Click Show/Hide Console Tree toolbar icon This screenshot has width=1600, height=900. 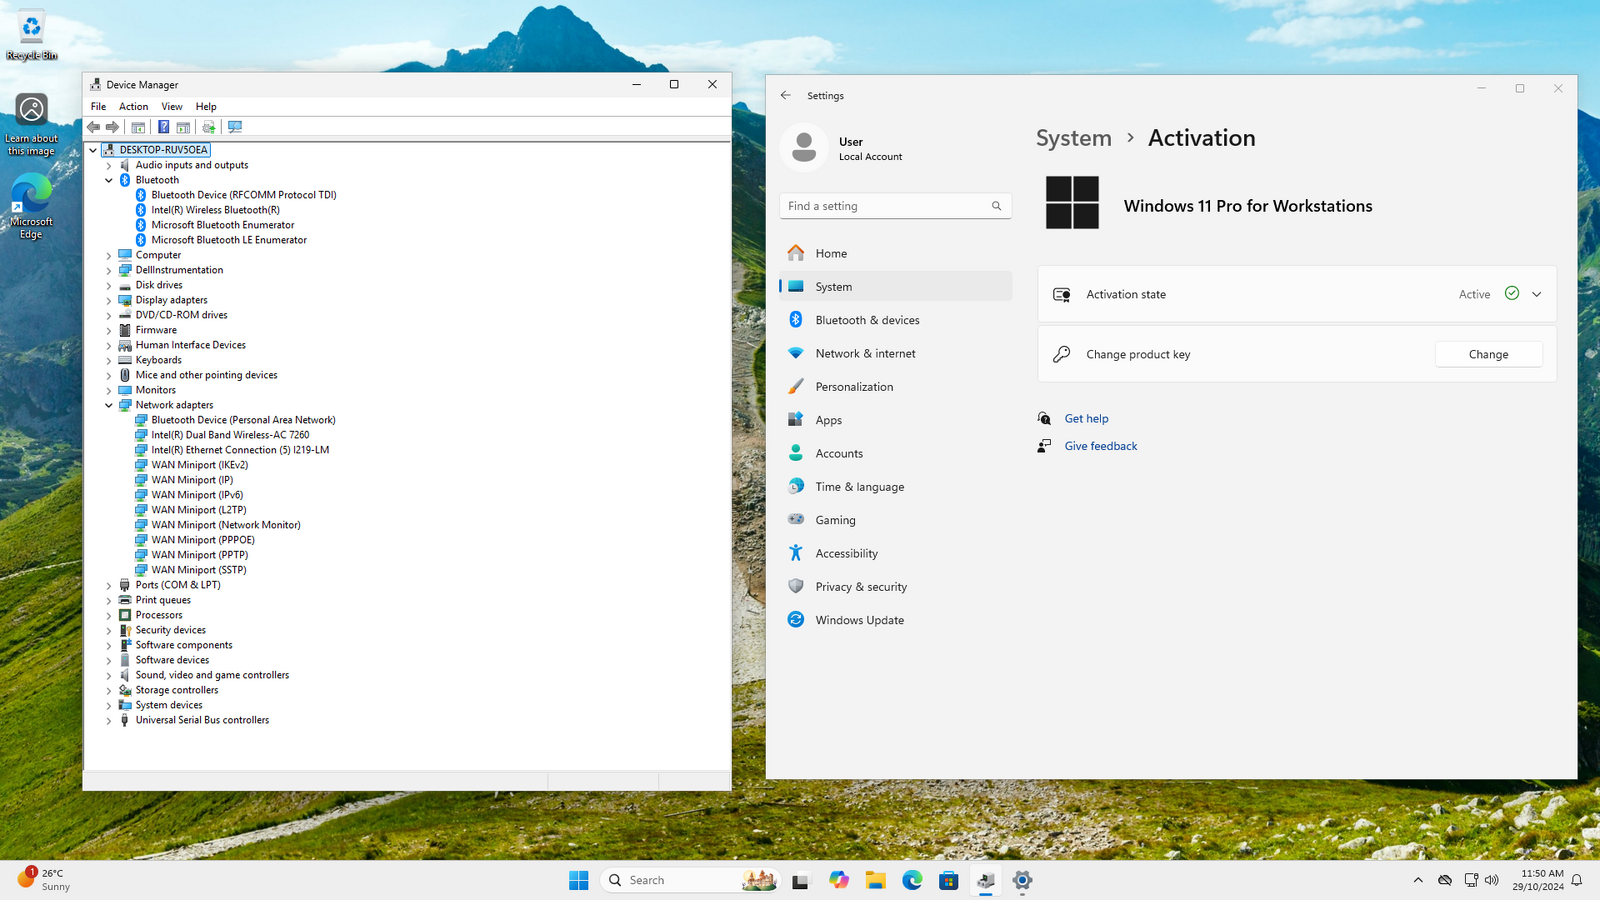pyautogui.click(x=138, y=127)
